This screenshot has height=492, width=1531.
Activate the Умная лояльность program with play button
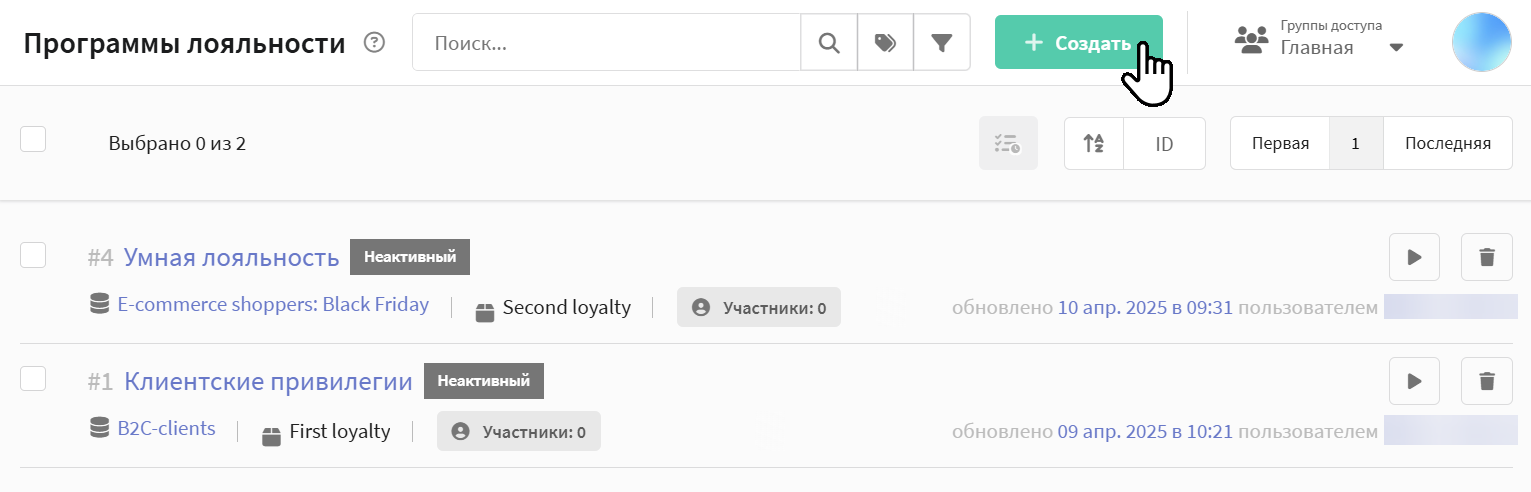coord(1414,258)
